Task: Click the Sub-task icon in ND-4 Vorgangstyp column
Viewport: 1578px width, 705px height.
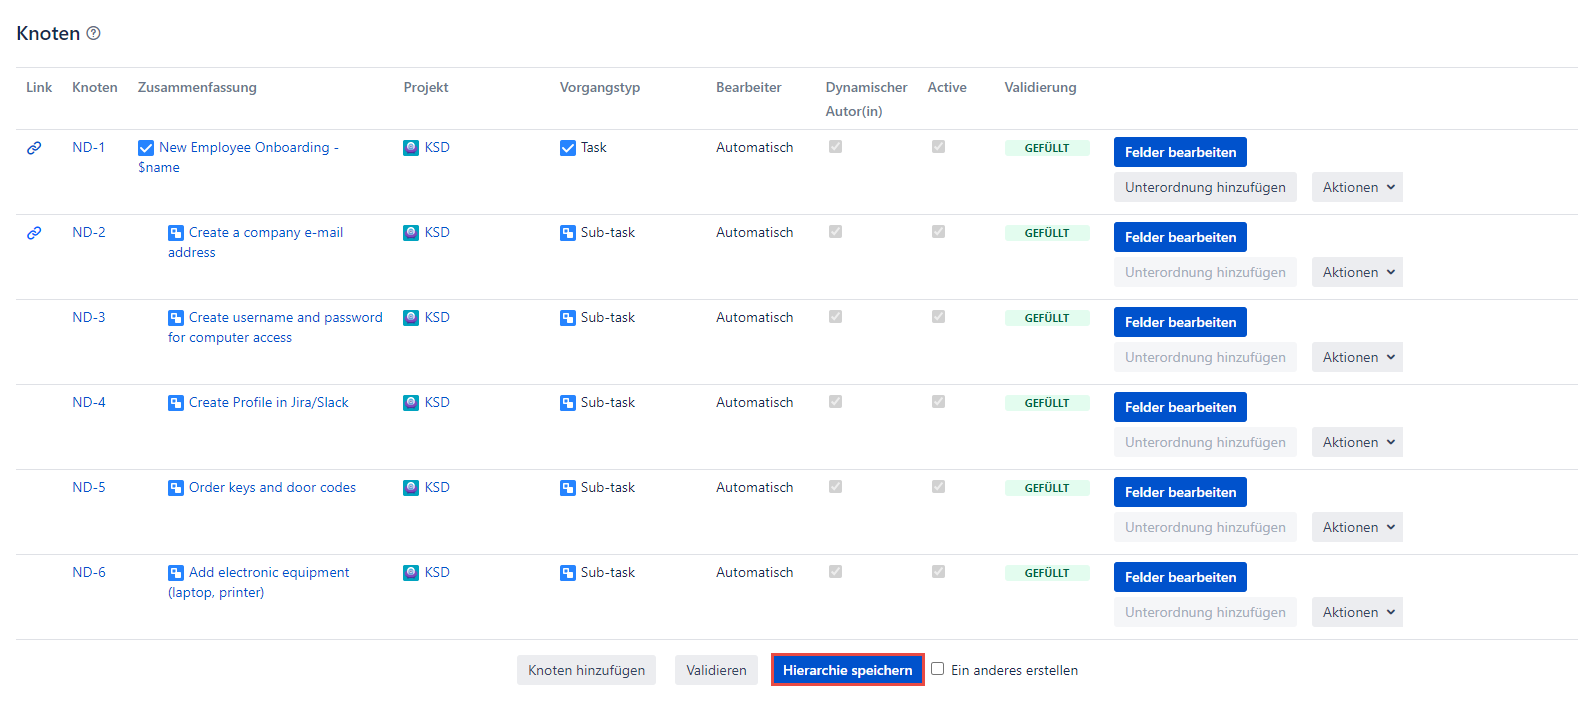Action: 568,403
